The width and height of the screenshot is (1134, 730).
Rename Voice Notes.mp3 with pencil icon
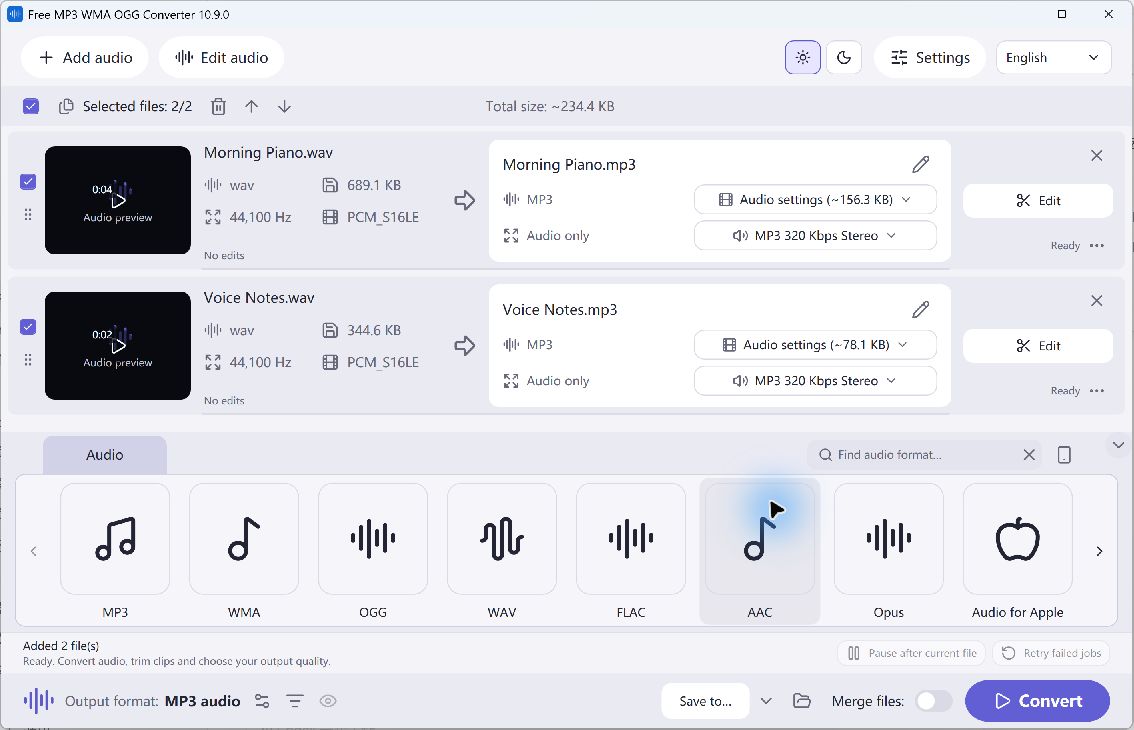[920, 310]
